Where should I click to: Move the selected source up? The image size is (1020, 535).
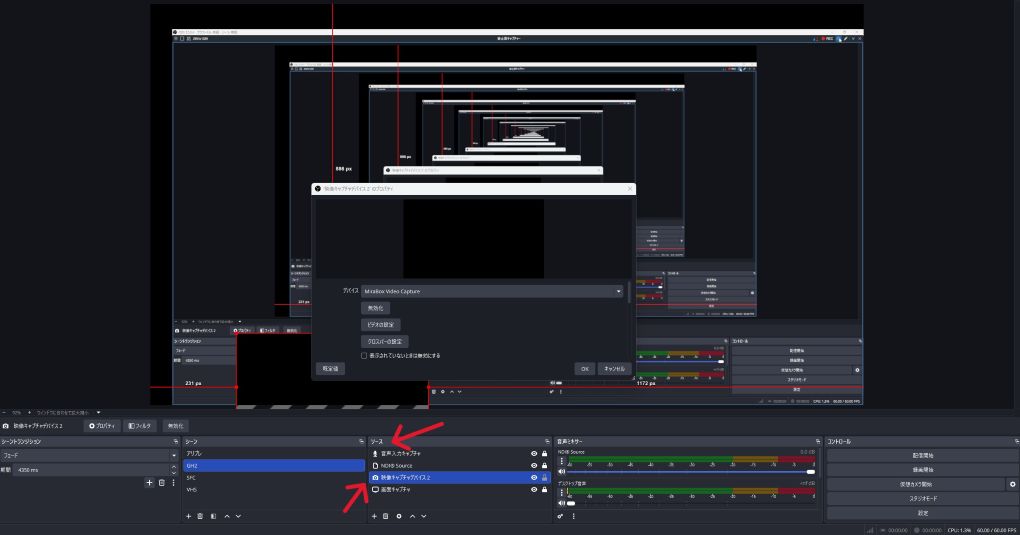coord(411,516)
